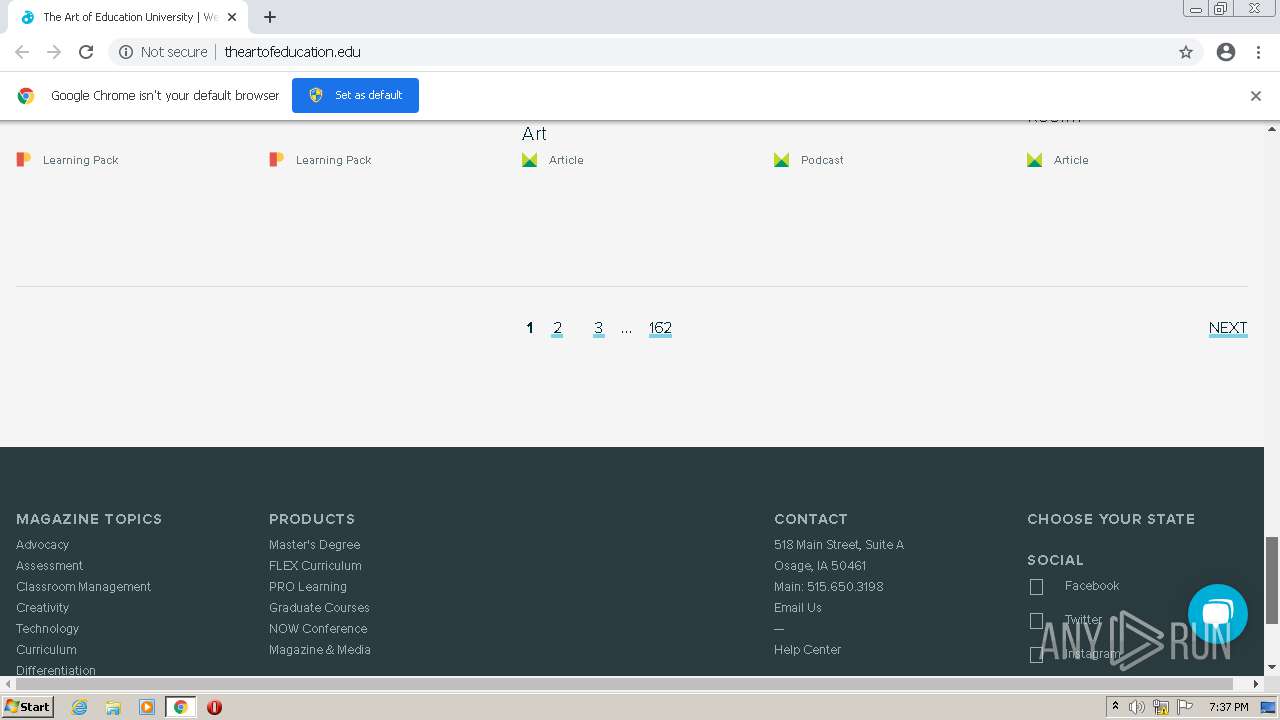Image resolution: width=1280 pixels, height=720 pixels.
Task: Open the chat bubble widget
Action: [1218, 614]
